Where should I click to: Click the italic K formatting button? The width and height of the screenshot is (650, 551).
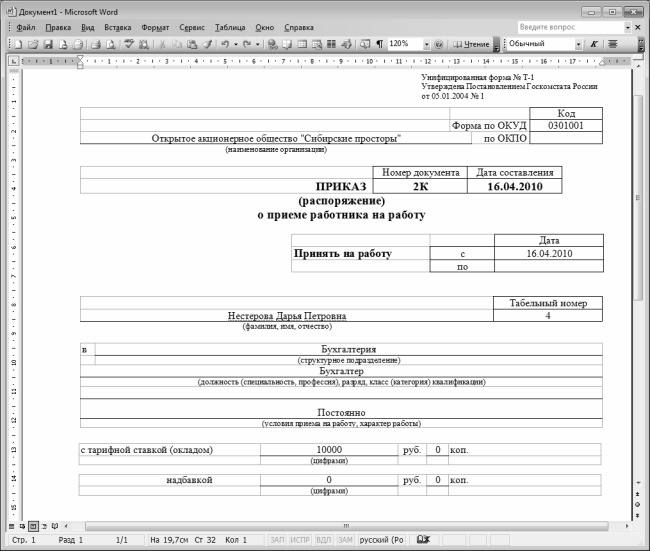(593, 45)
